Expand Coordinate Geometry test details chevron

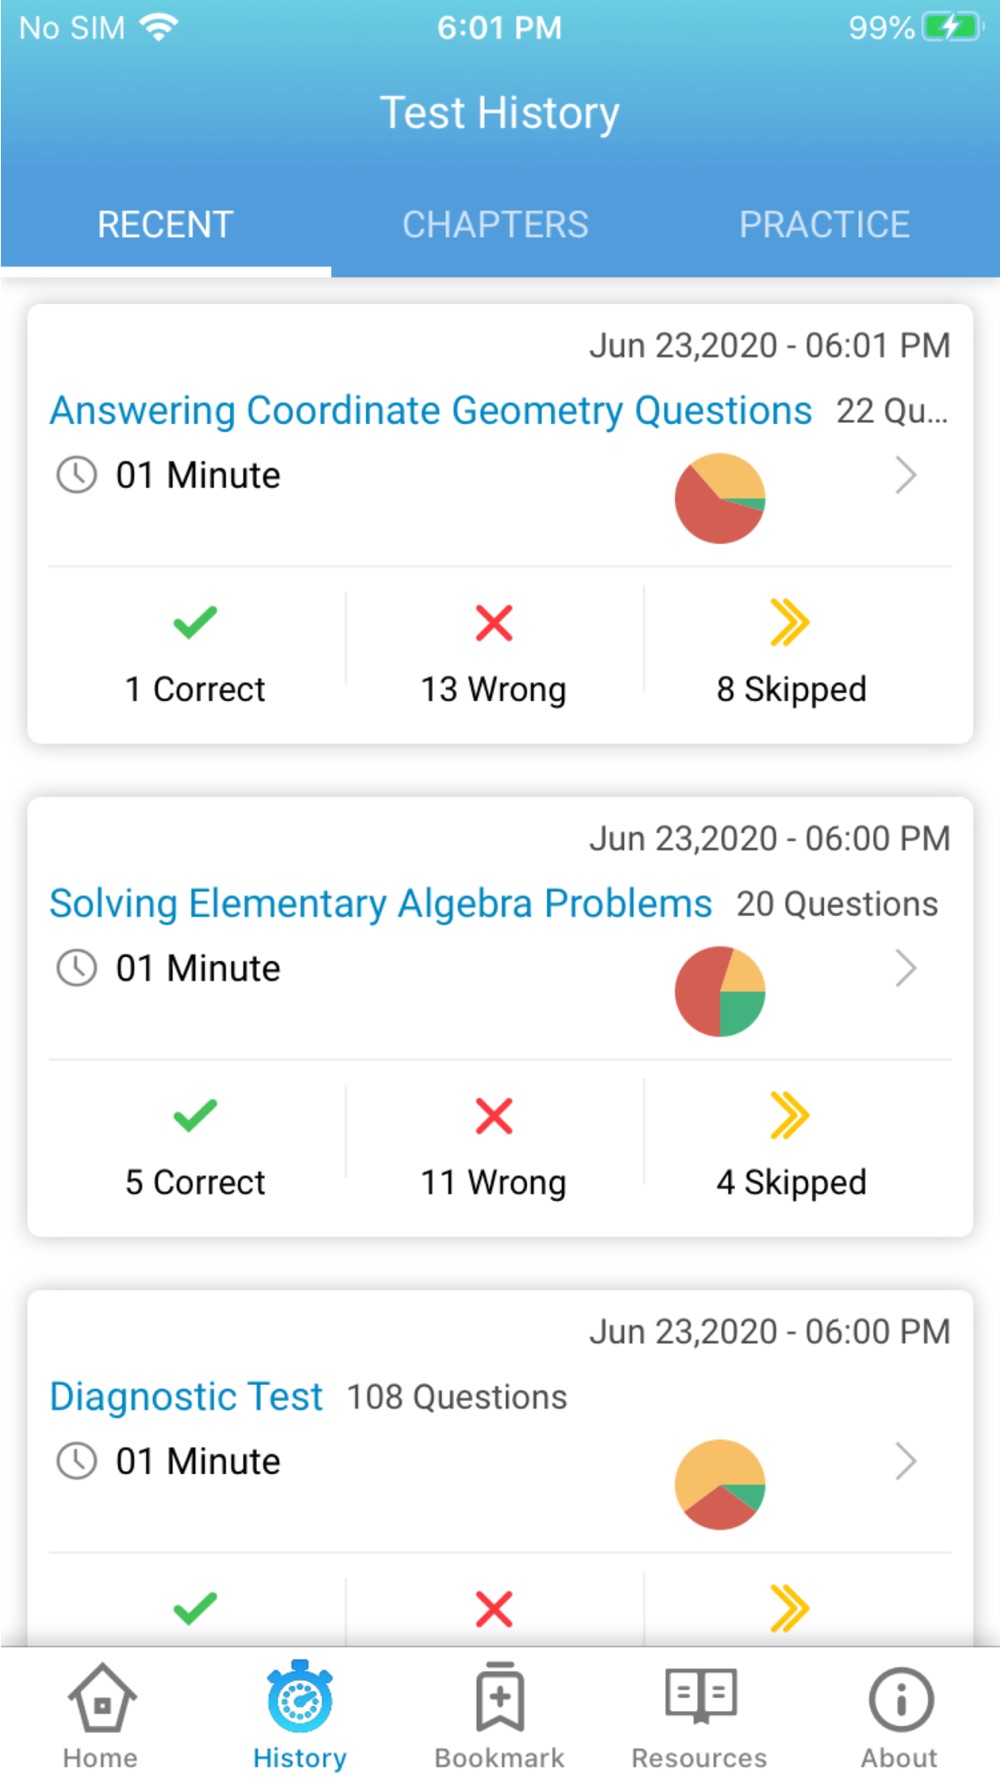(905, 475)
